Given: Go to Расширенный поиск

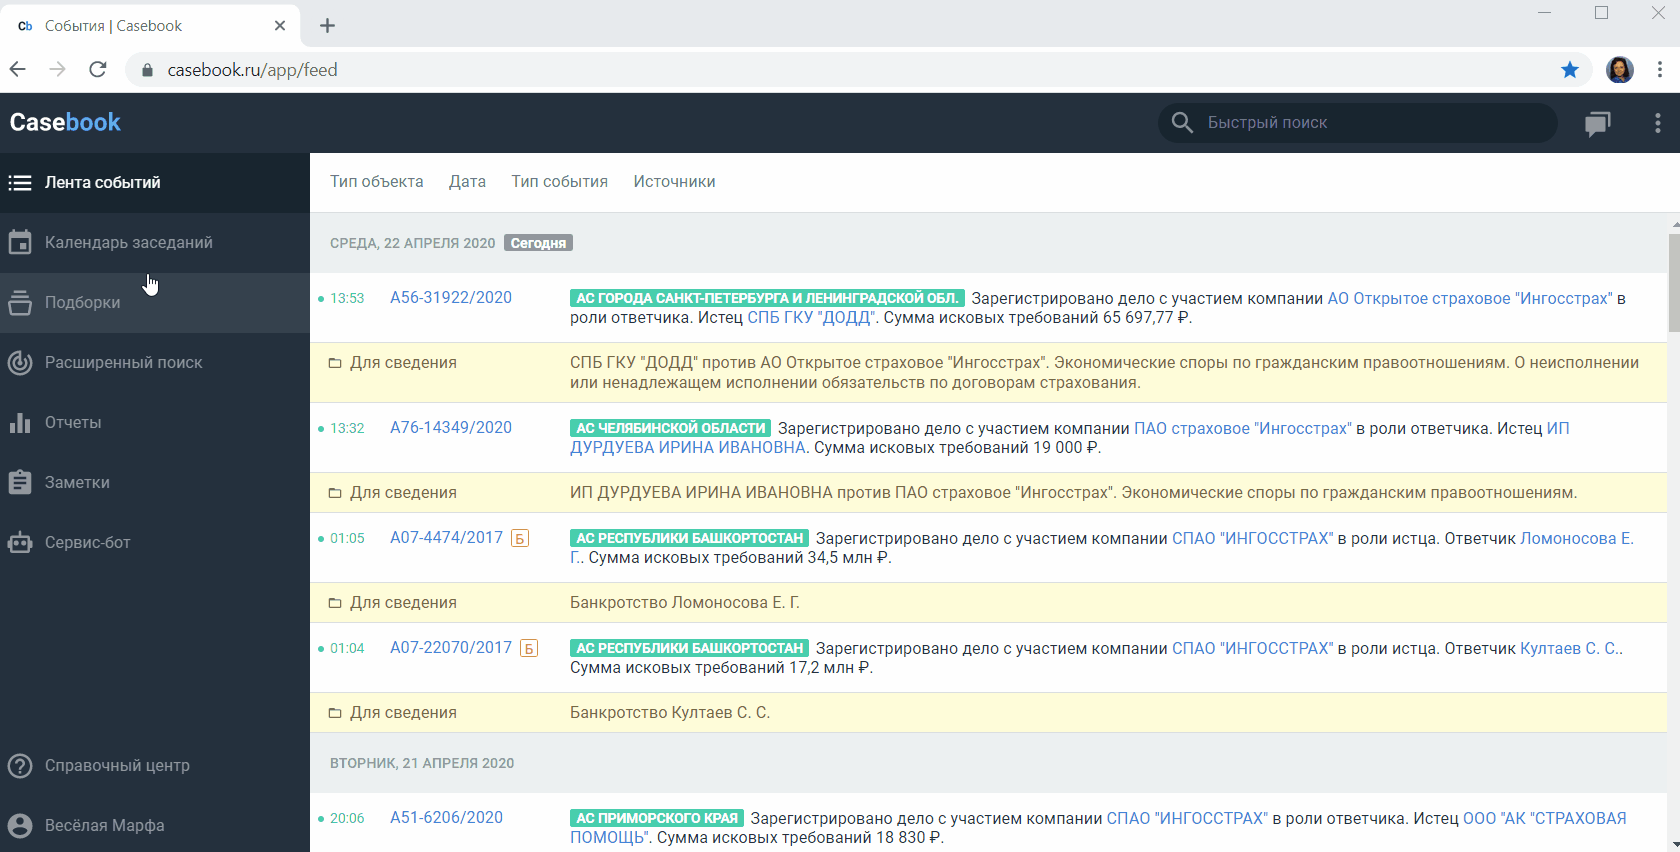Looking at the screenshot, I should point(155,362).
